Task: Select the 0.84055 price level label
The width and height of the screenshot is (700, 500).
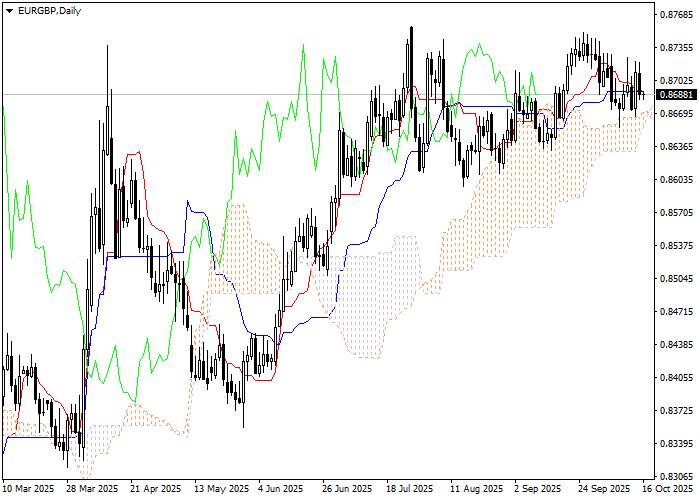Action: [676, 378]
